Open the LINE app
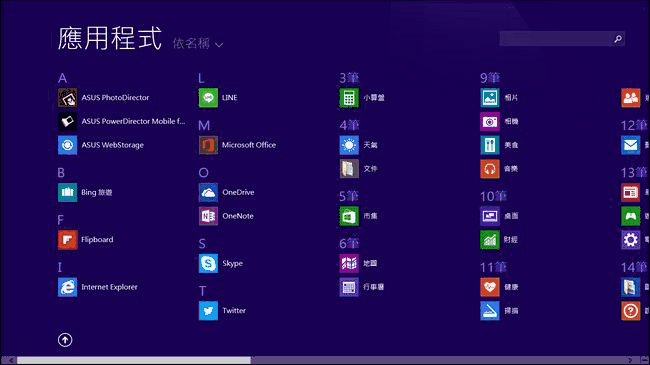The width and height of the screenshot is (650, 365). pos(218,97)
